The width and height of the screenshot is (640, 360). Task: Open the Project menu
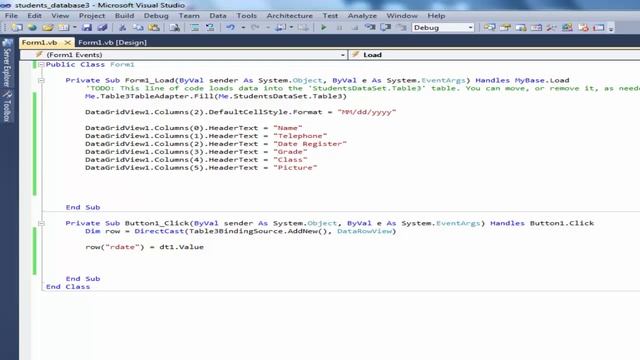pos(92,16)
